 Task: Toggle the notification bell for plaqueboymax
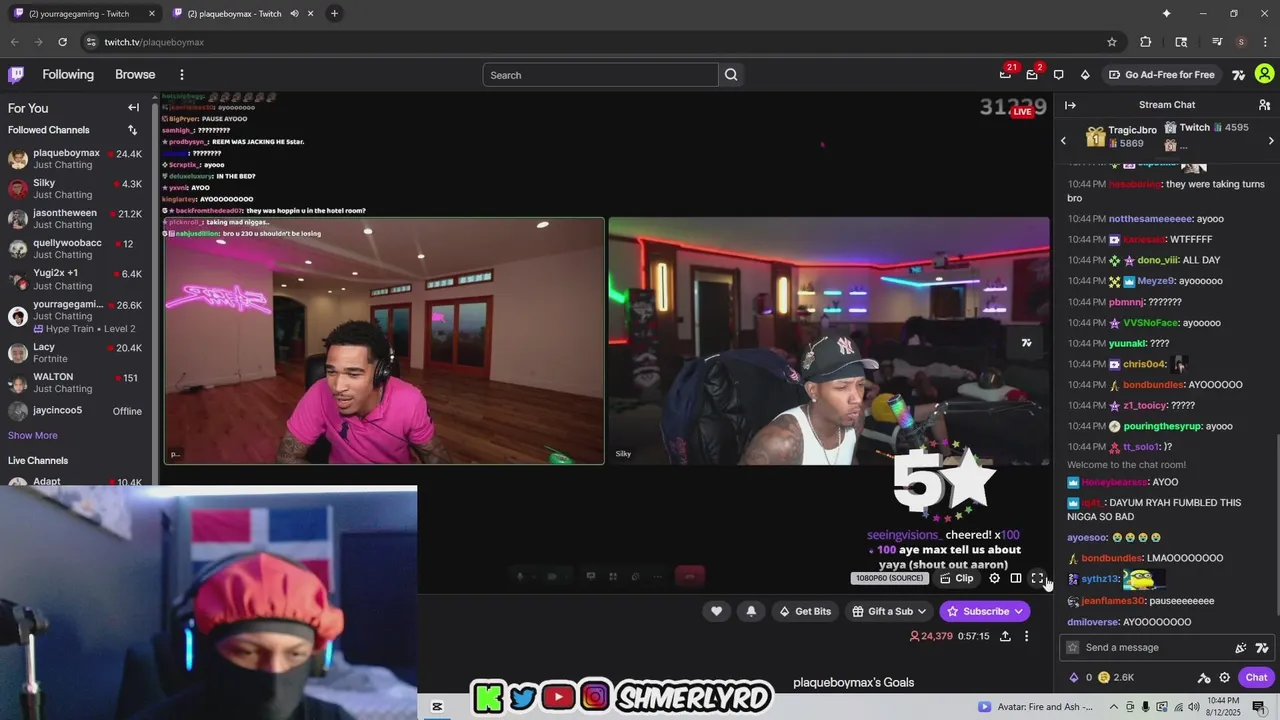tap(751, 611)
